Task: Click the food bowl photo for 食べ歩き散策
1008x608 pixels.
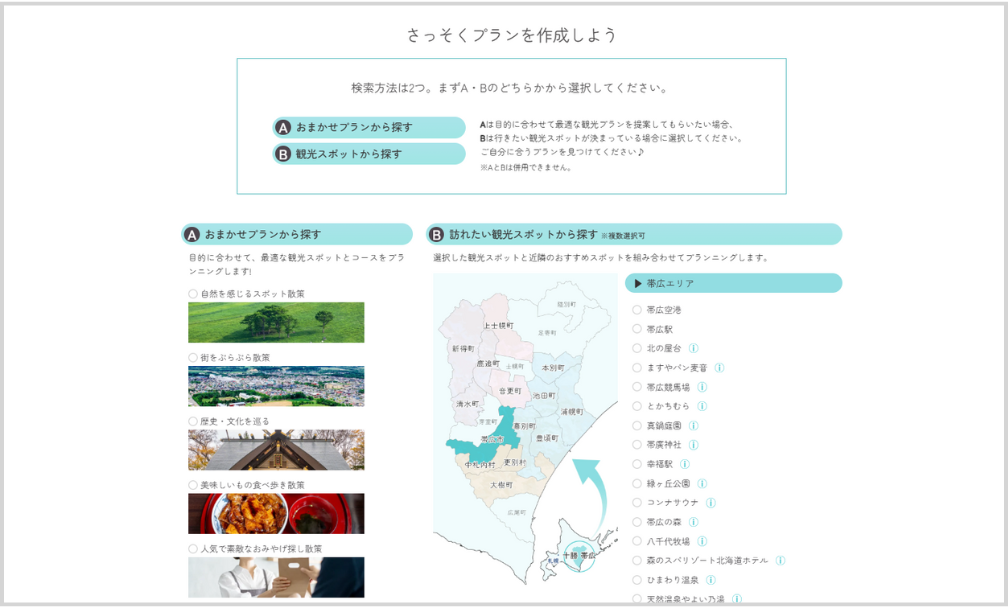Action: pos(276,513)
